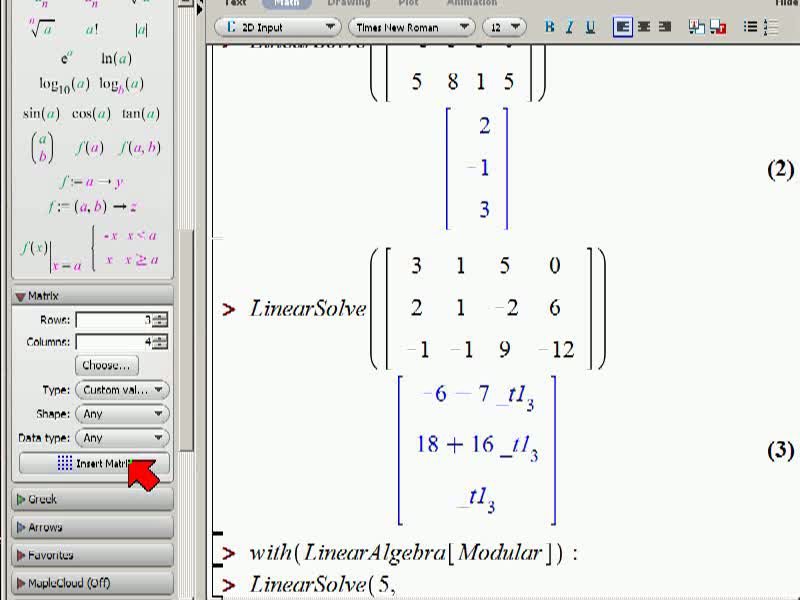
Task: Insert the binomial a over b template
Action: (42, 147)
